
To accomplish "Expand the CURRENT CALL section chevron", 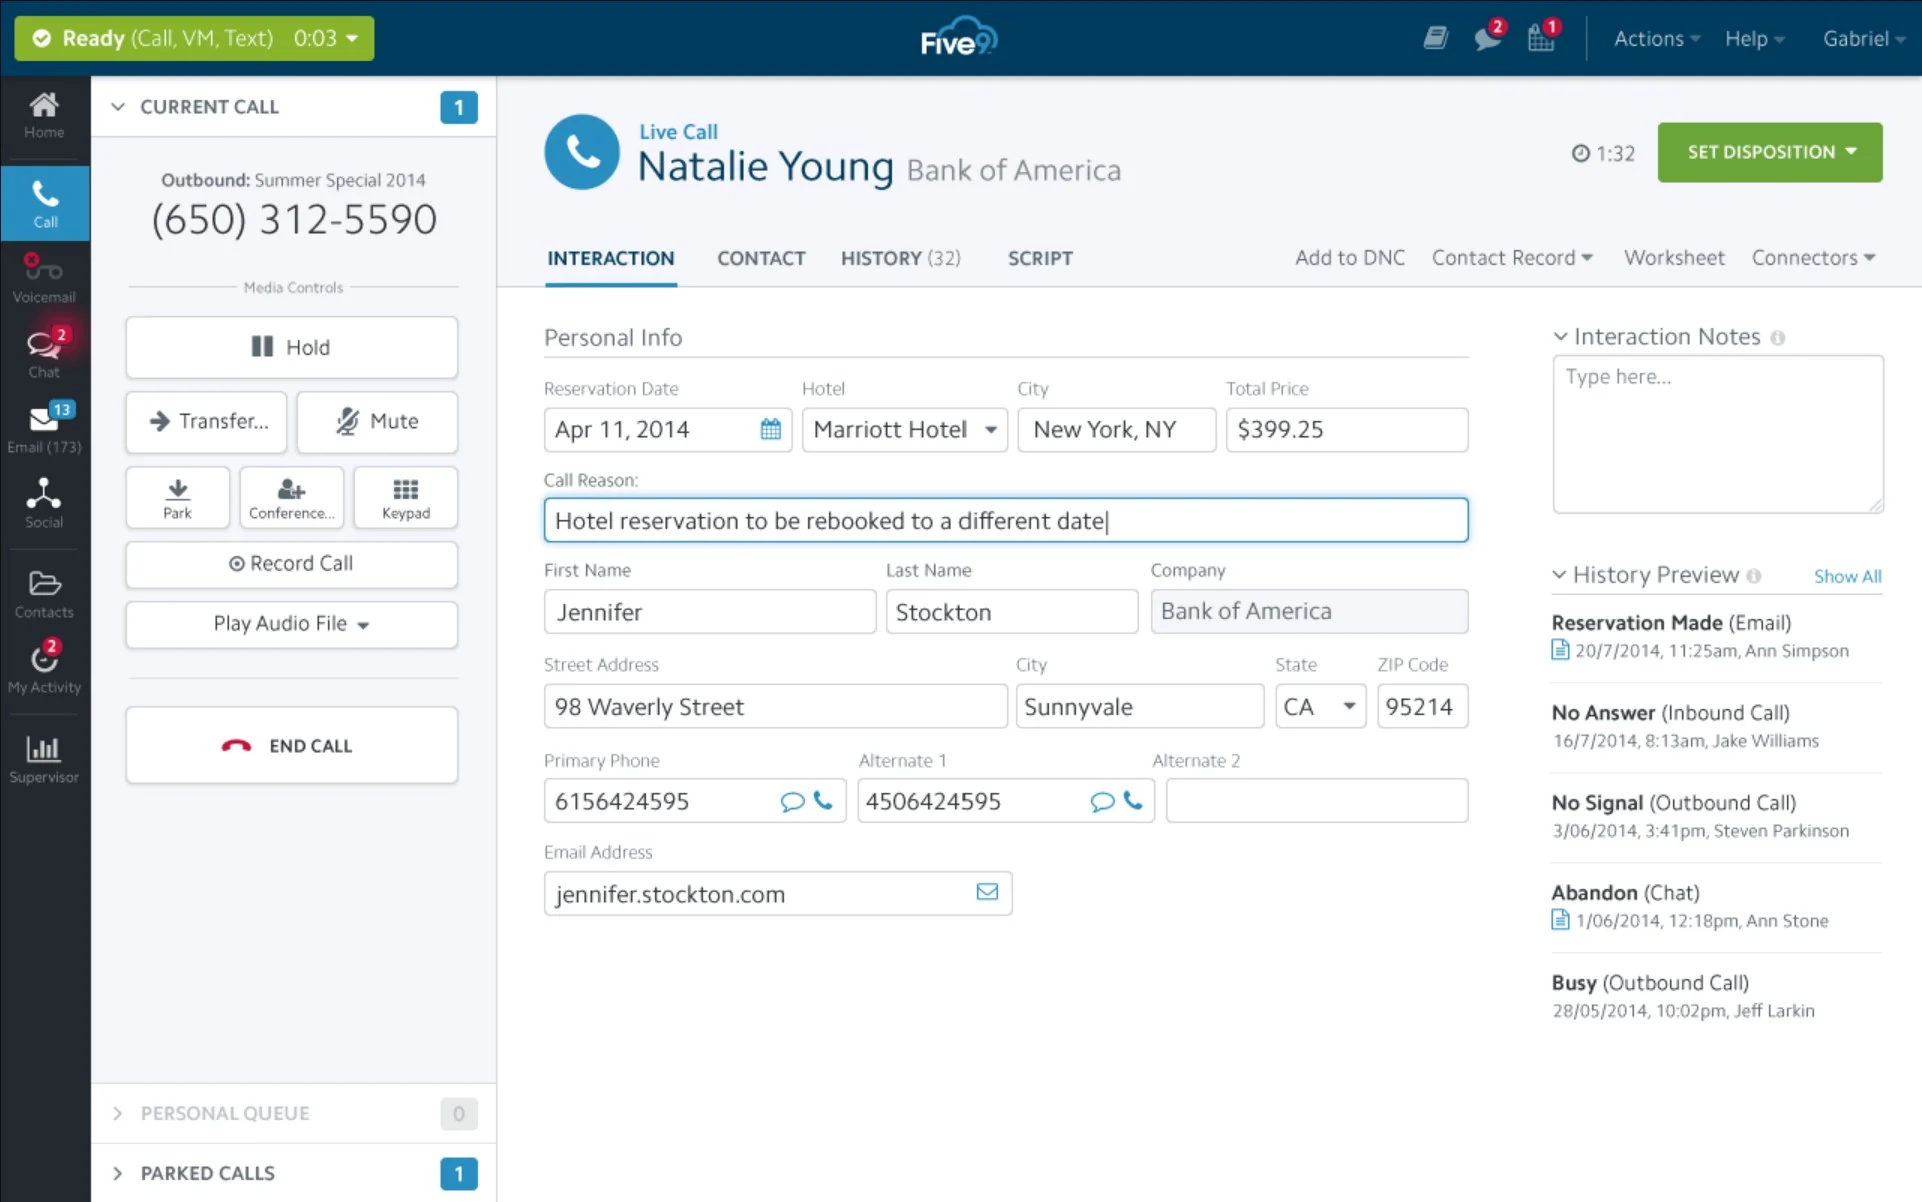I will coord(120,107).
